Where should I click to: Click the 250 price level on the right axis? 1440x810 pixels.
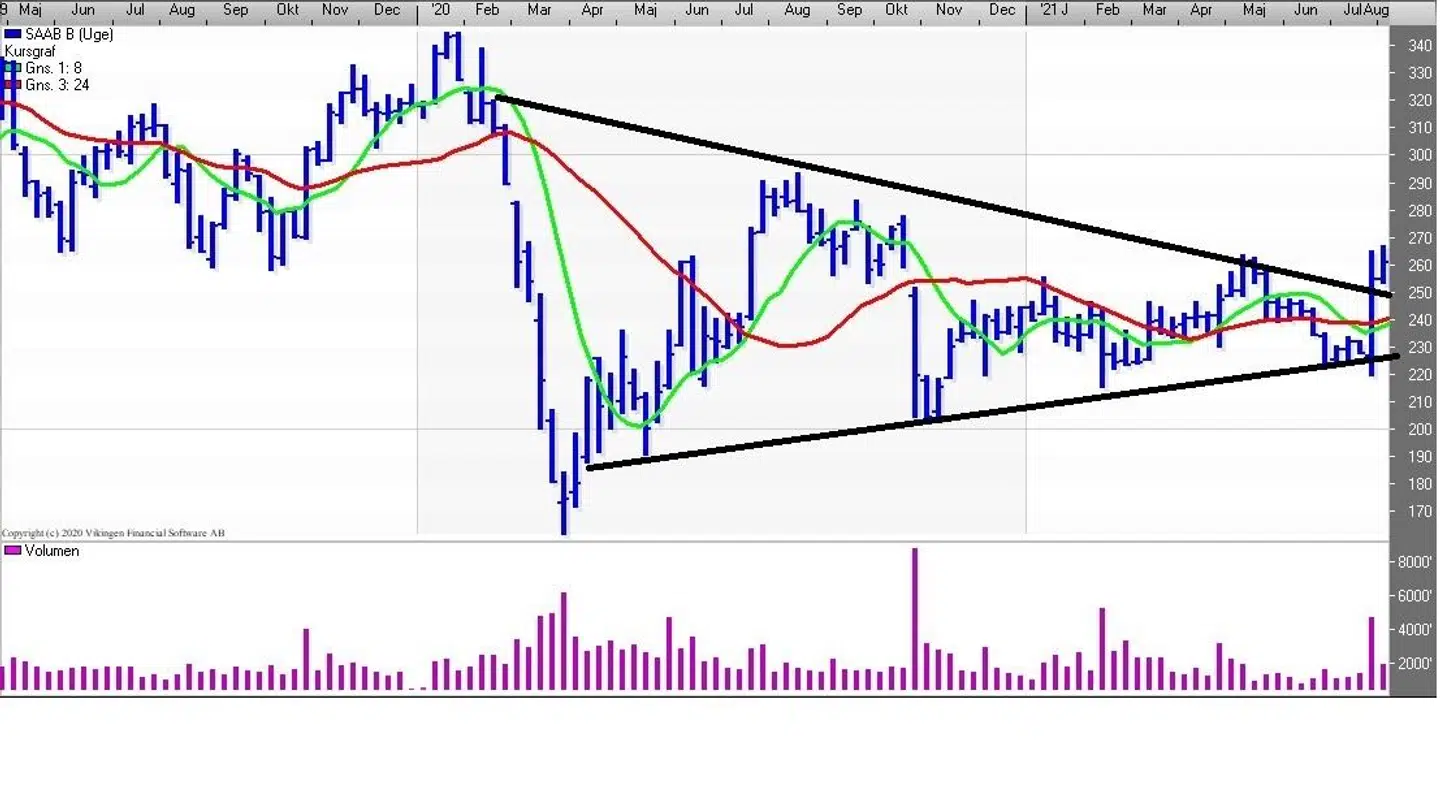tap(1419, 293)
